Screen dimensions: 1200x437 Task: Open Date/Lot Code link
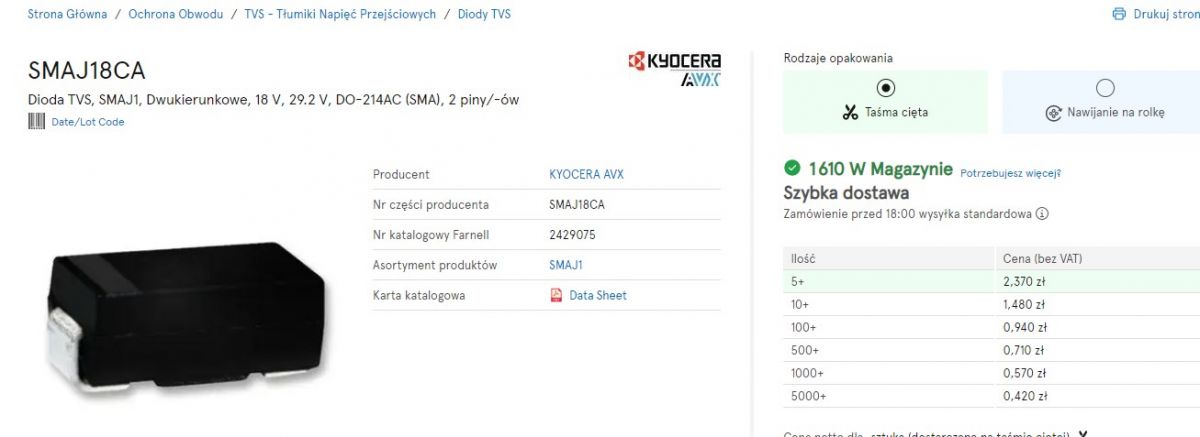tap(88, 122)
